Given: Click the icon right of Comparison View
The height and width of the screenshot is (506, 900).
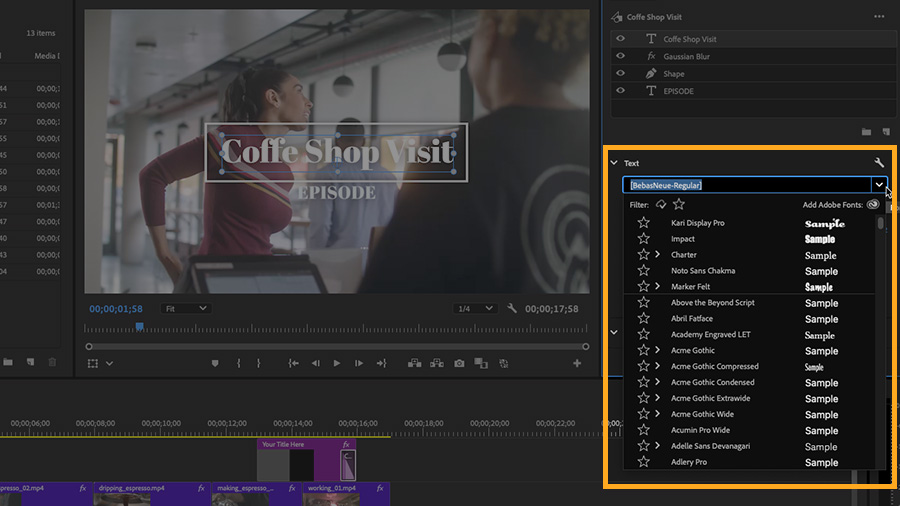Looking at the screenshot, I should point(503,363).
